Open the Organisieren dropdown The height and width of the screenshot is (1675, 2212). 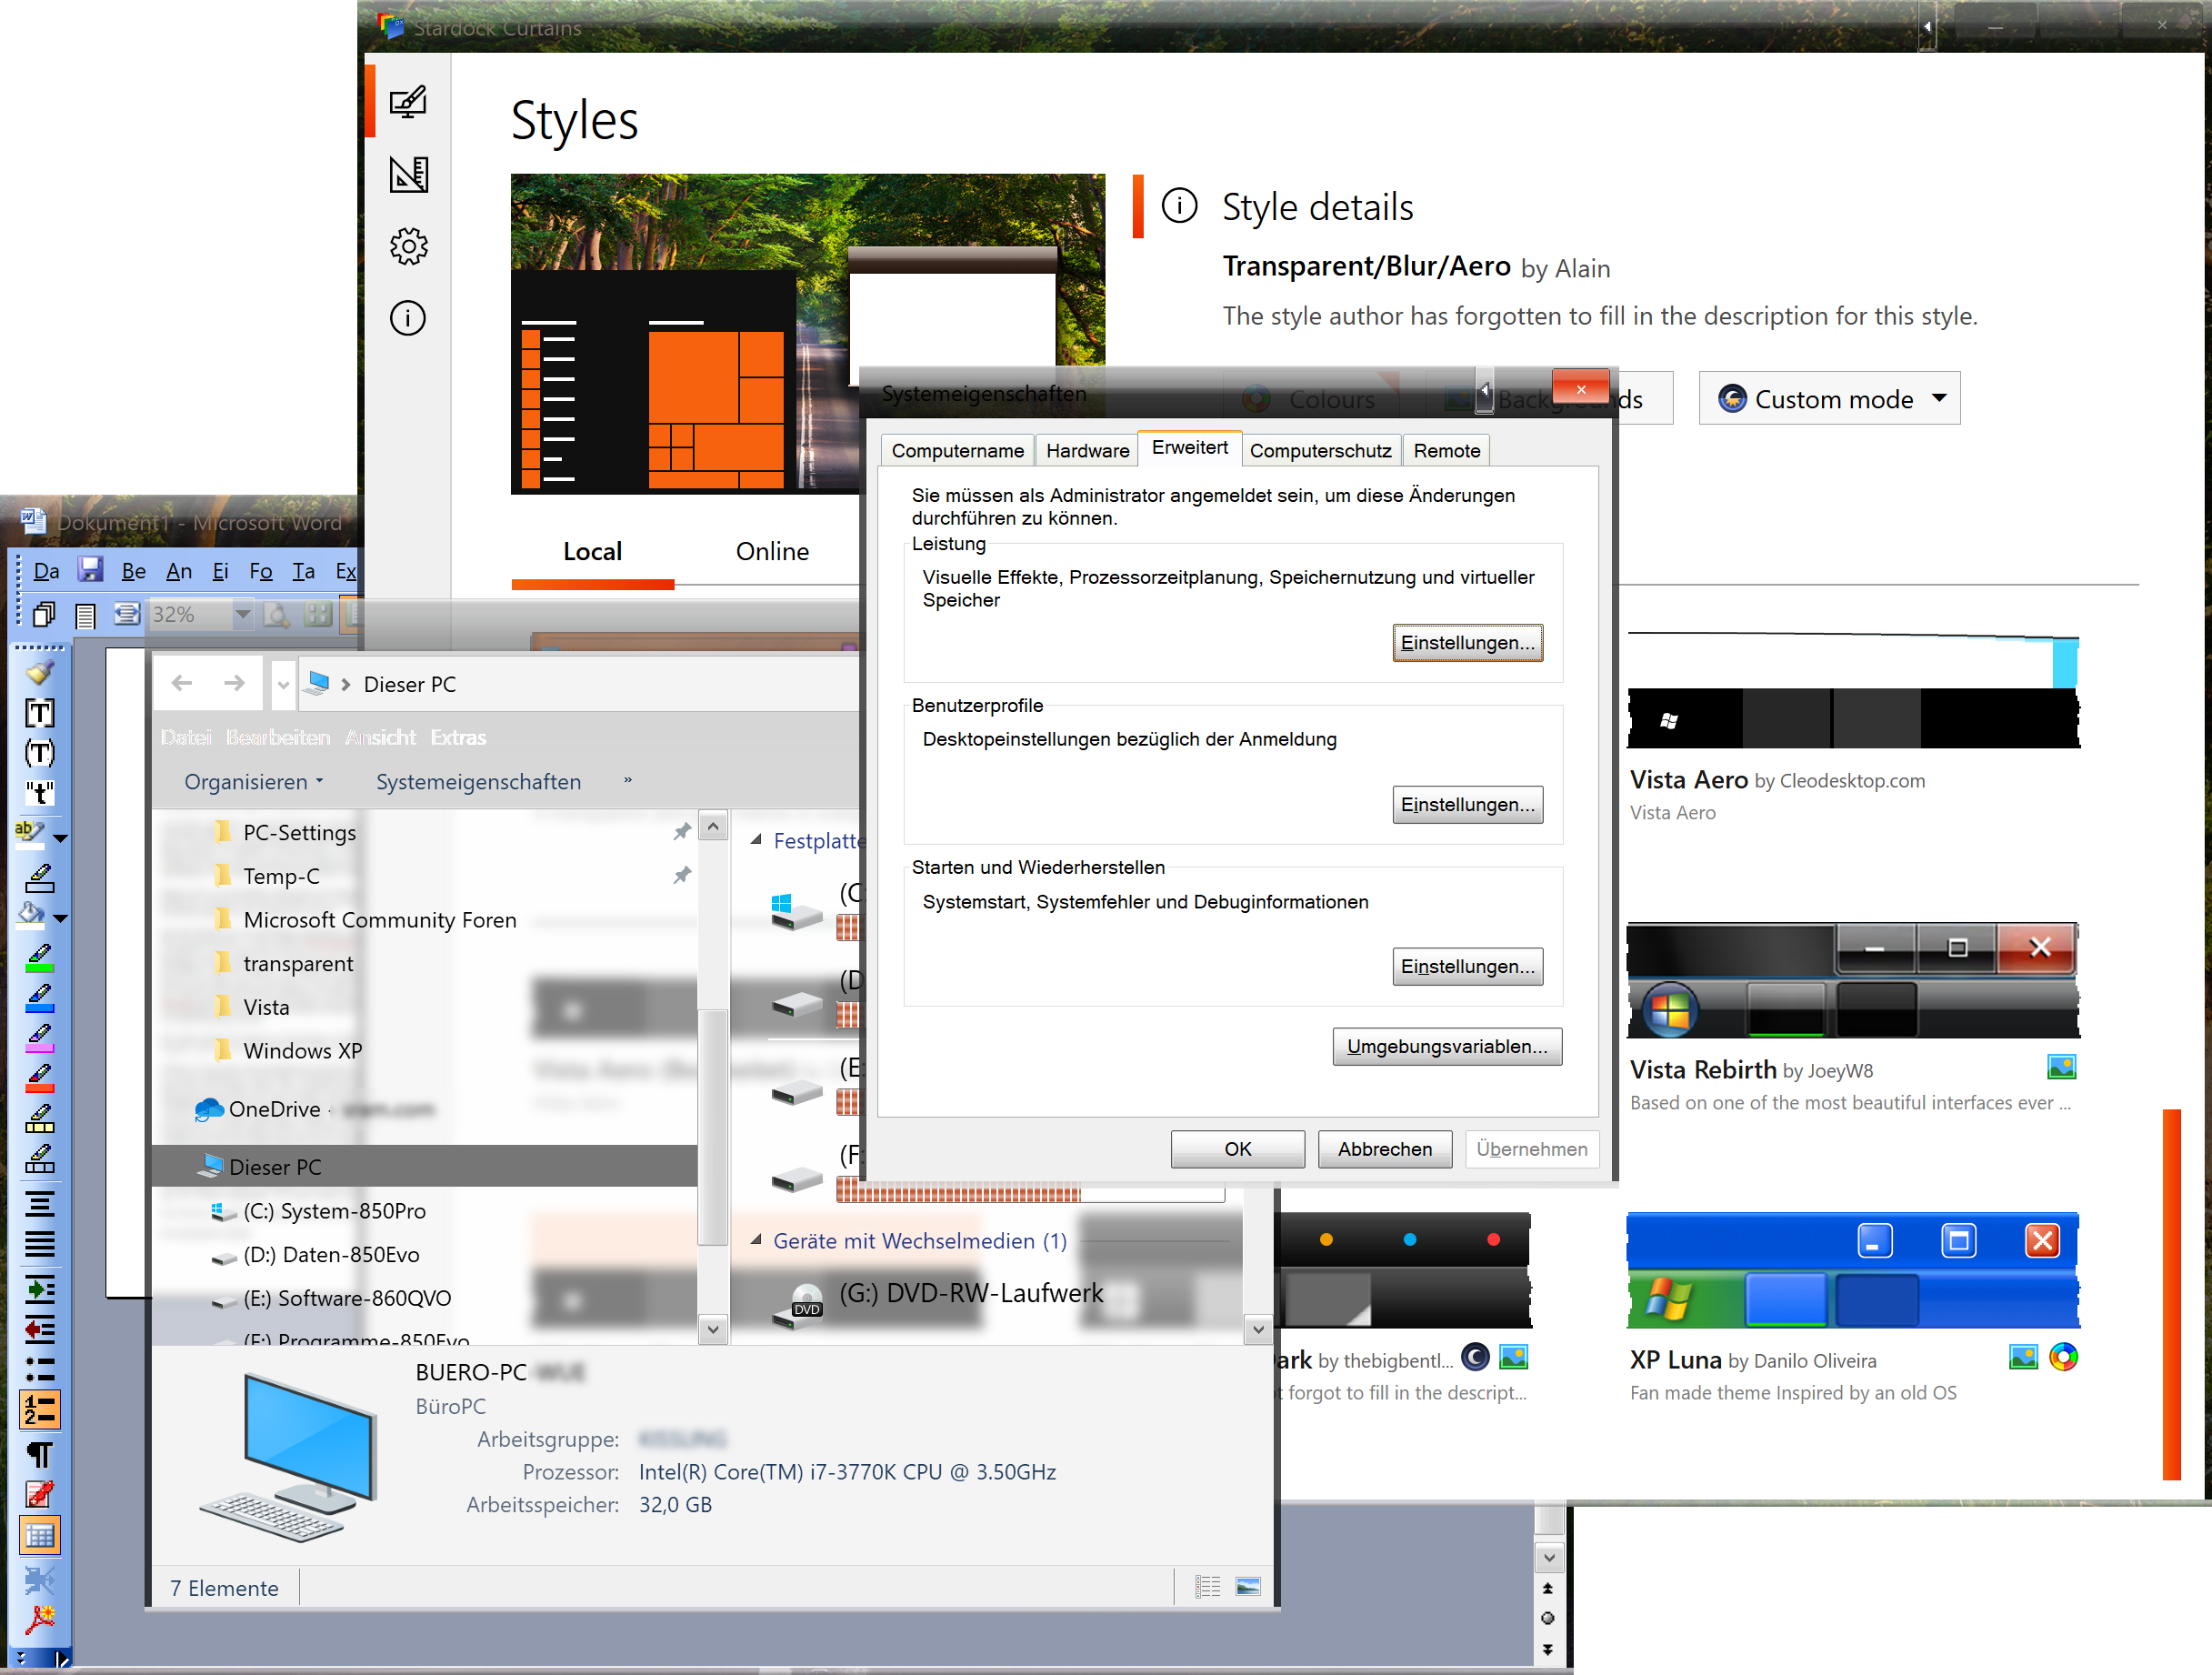[x=255, y=782]
